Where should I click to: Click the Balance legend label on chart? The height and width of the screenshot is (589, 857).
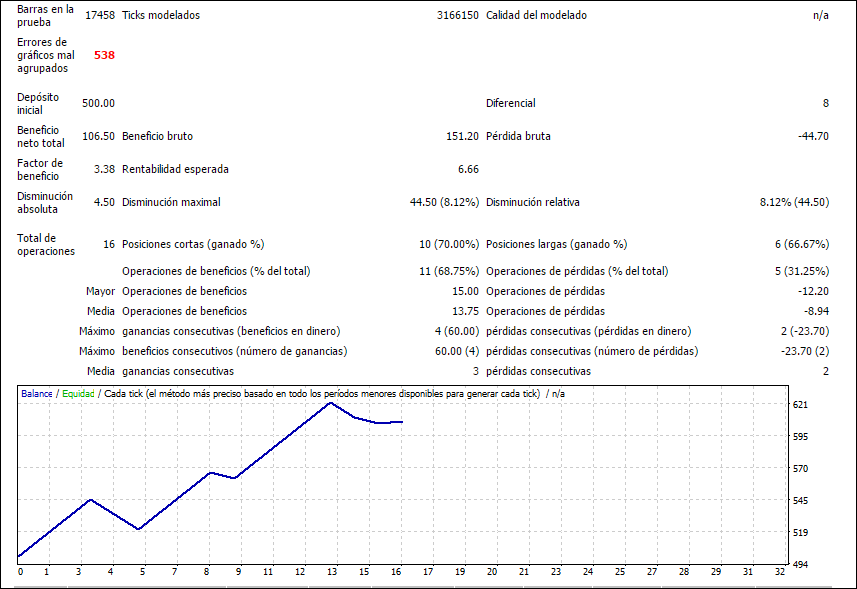click(36, 395)
